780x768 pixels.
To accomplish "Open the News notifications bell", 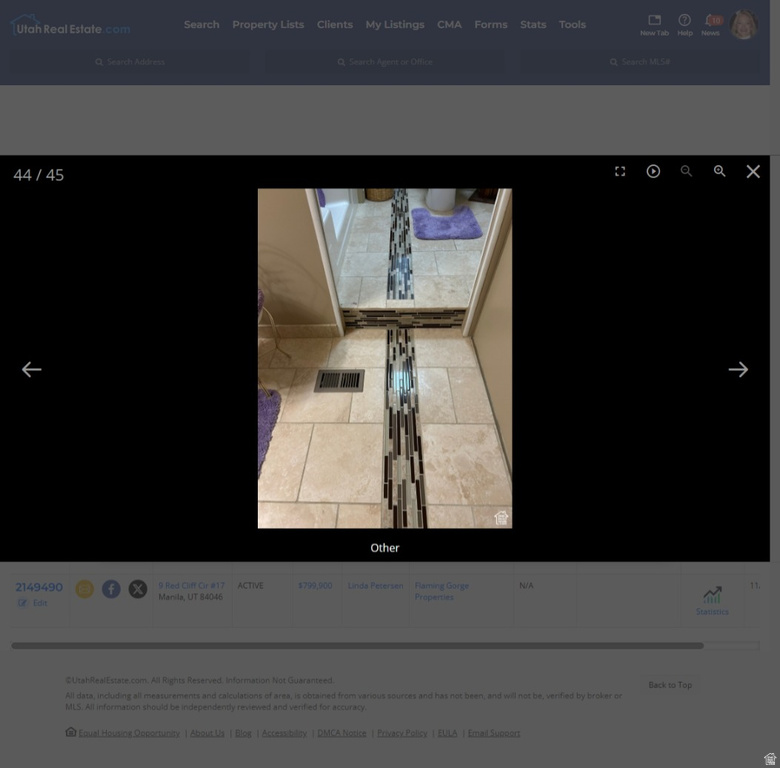I will pyautogui.click(x=710, y=24).
